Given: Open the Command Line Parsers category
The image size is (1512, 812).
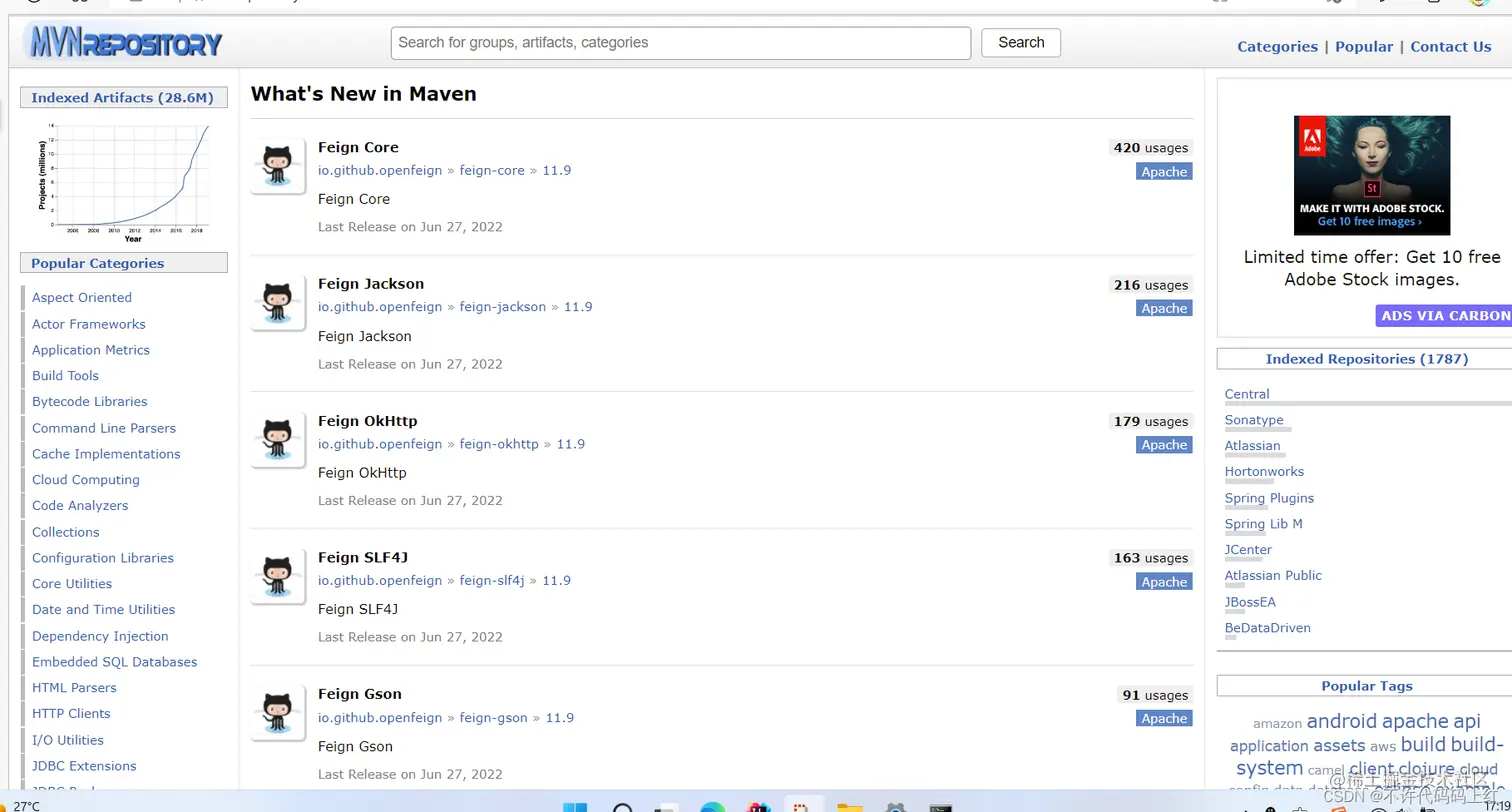Looking at the screenshot, I should click(x=104, y=428).
